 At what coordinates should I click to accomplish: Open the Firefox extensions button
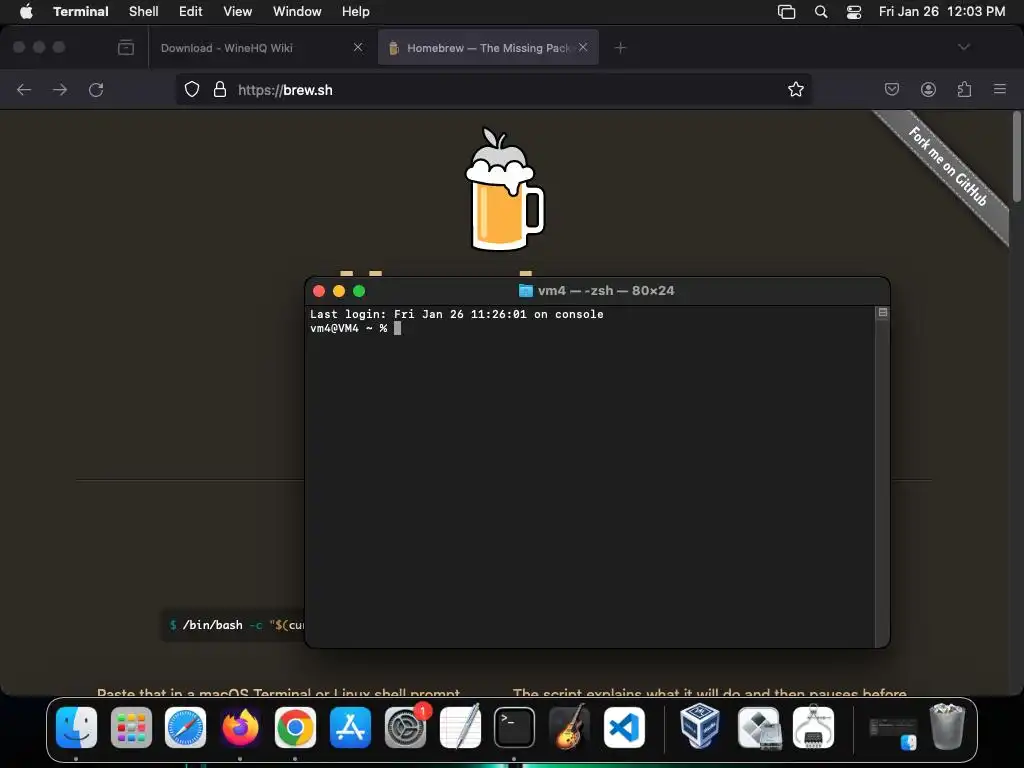pos(964,89)
